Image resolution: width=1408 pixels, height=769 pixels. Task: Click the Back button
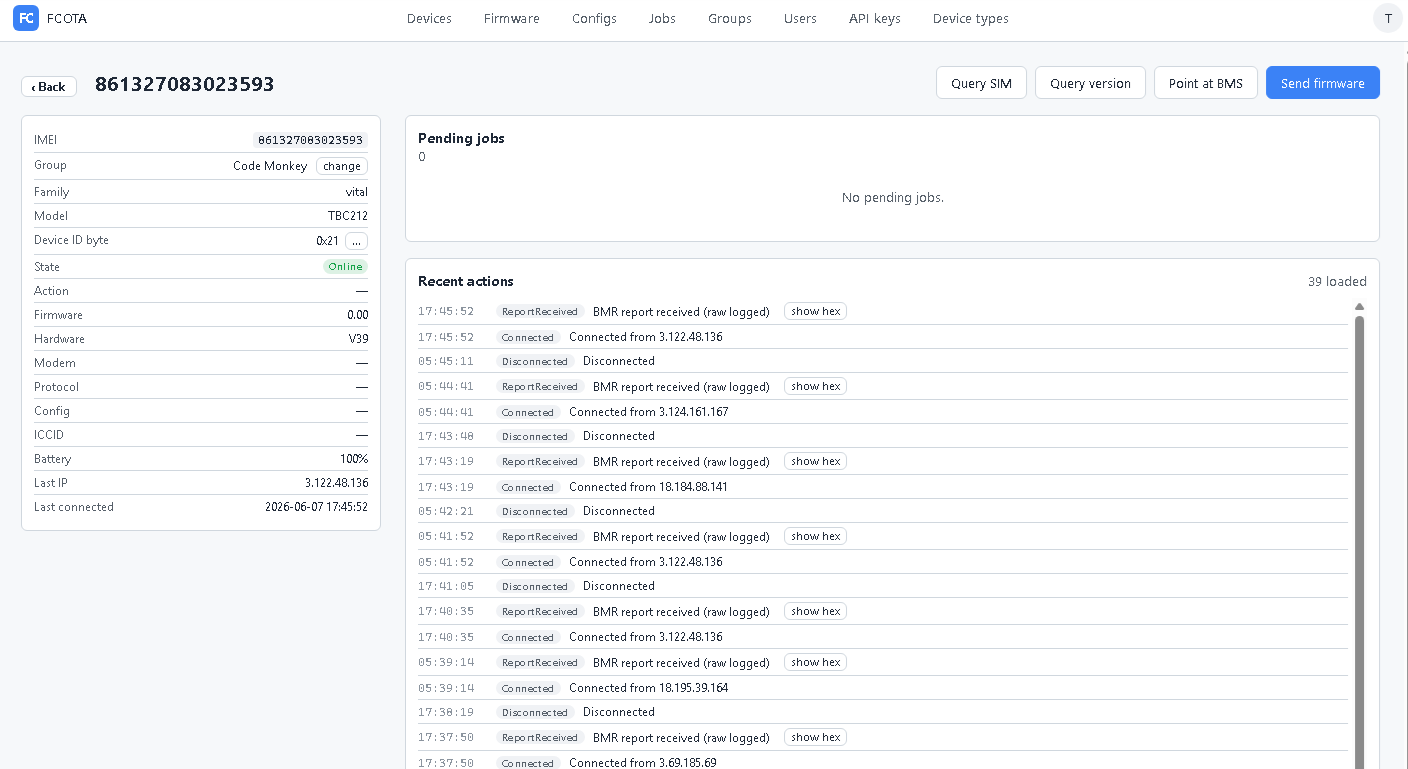(49, 86)
